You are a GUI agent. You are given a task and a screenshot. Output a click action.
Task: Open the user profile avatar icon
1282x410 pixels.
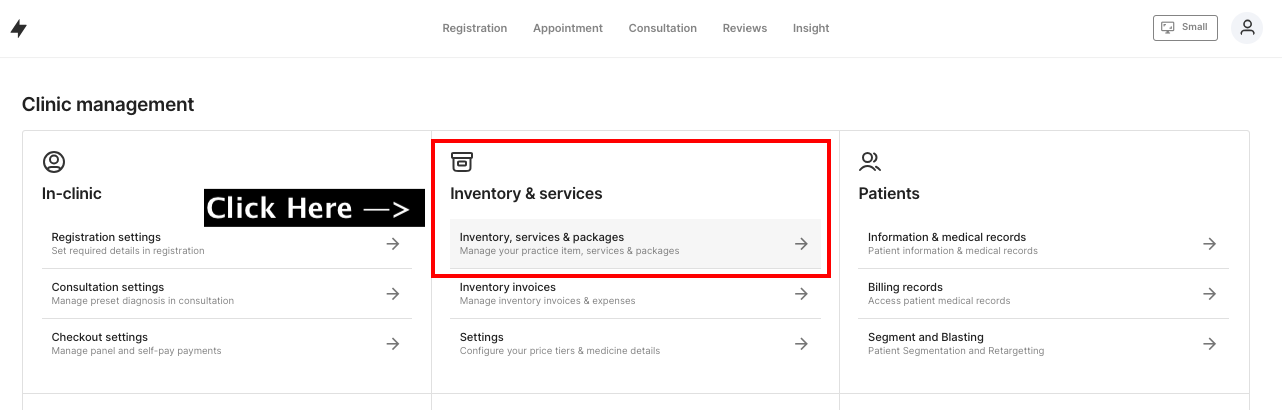pos(1247,28)
